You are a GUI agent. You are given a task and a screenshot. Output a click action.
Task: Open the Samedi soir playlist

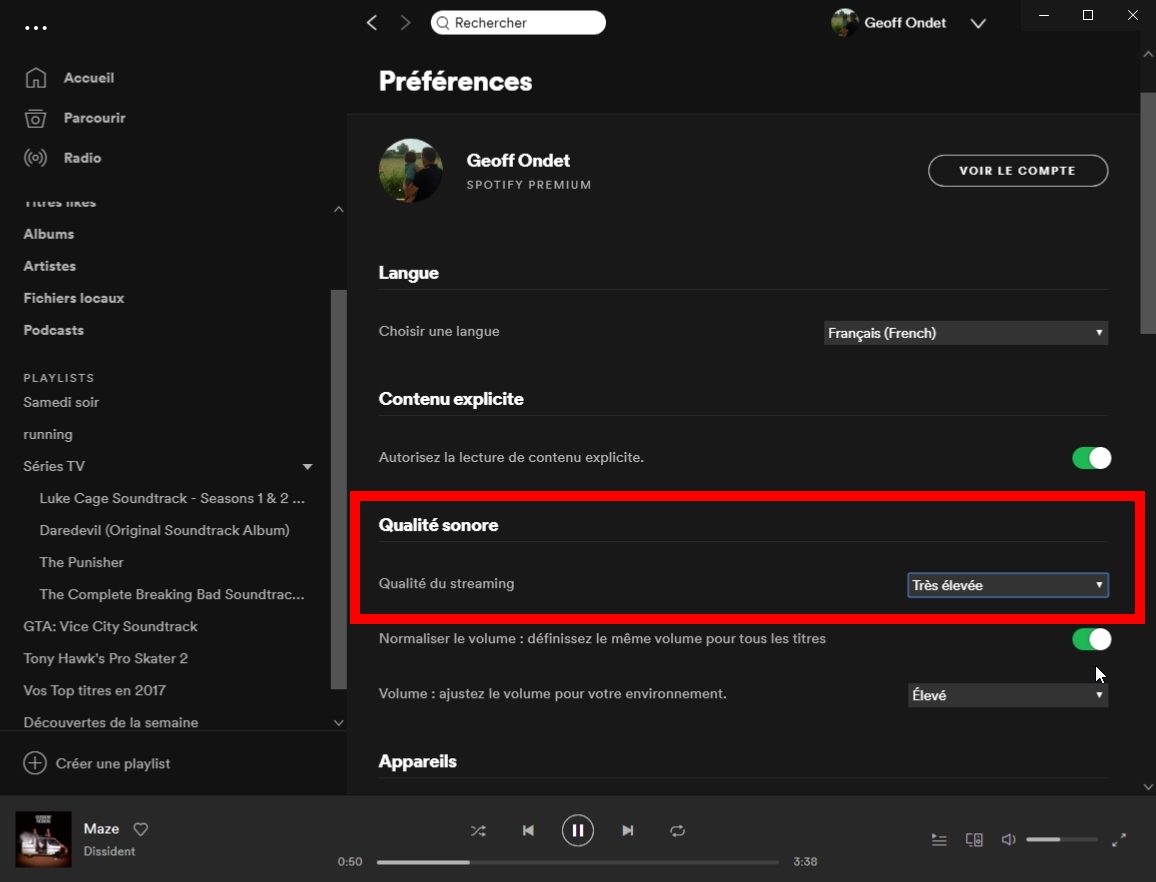[x=61, y=402]
